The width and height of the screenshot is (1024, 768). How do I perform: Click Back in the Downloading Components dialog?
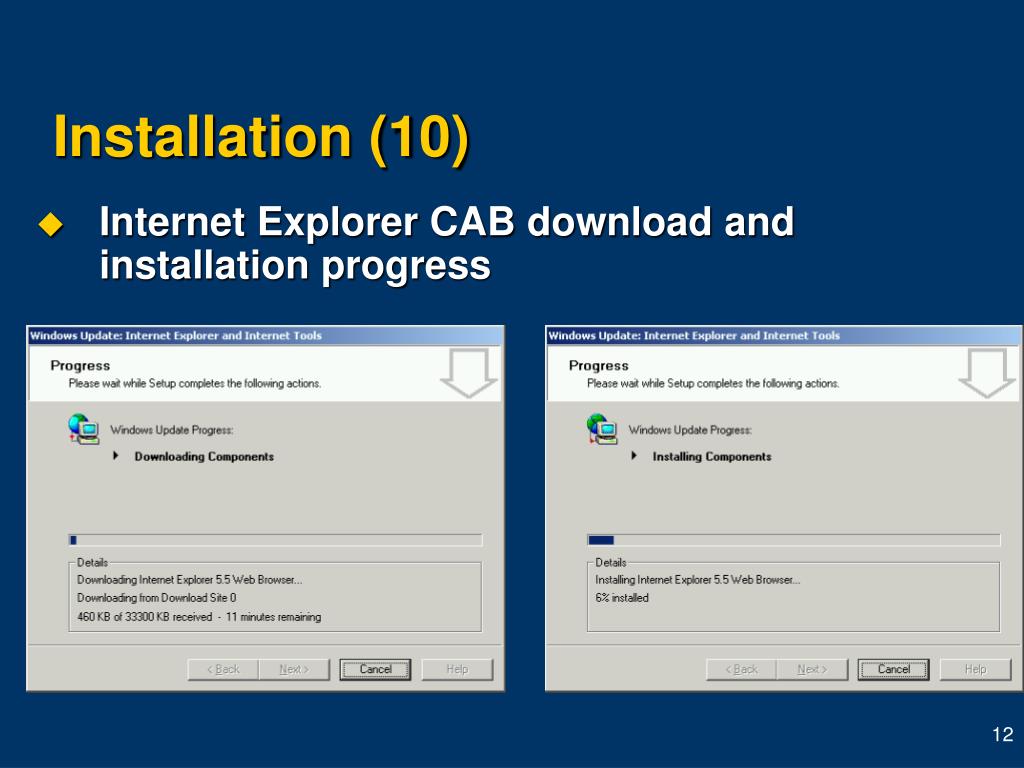coord(223,669)
